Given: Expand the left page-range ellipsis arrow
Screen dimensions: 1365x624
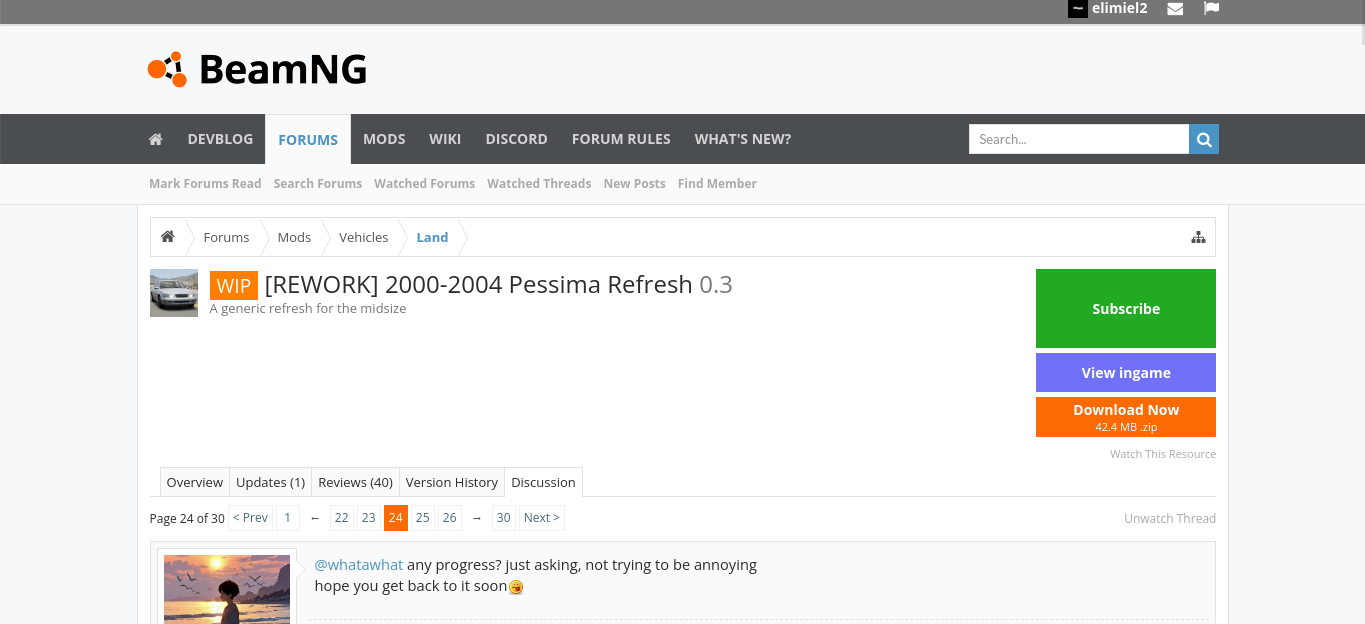Looking at the screenshot, I should tap(315, 518).
